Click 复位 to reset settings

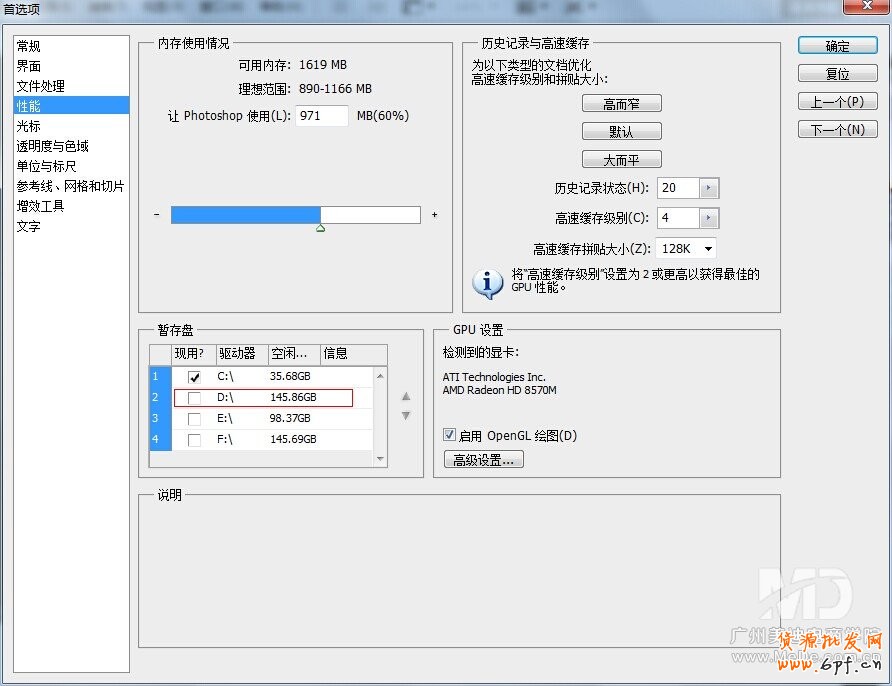pos(837,72)
